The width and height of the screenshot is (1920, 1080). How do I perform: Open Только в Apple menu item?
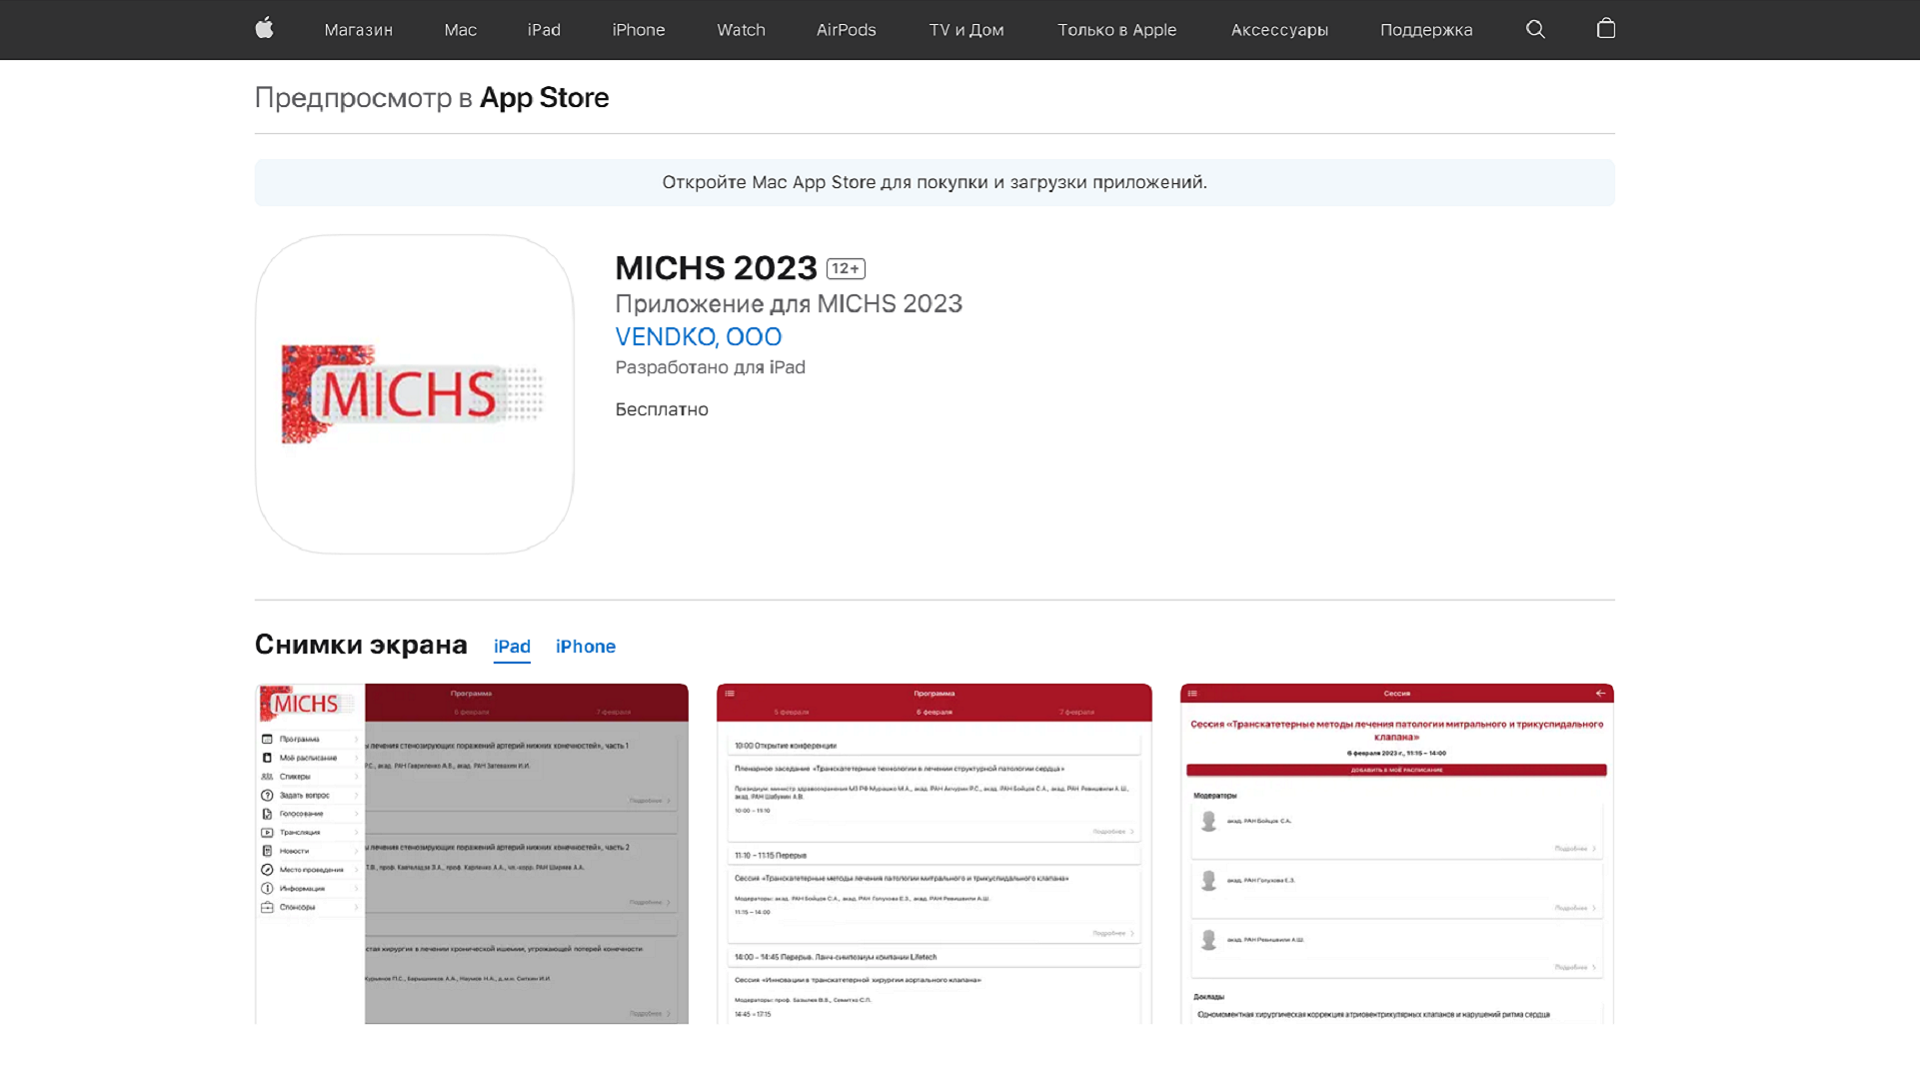tap(1117, 30)
